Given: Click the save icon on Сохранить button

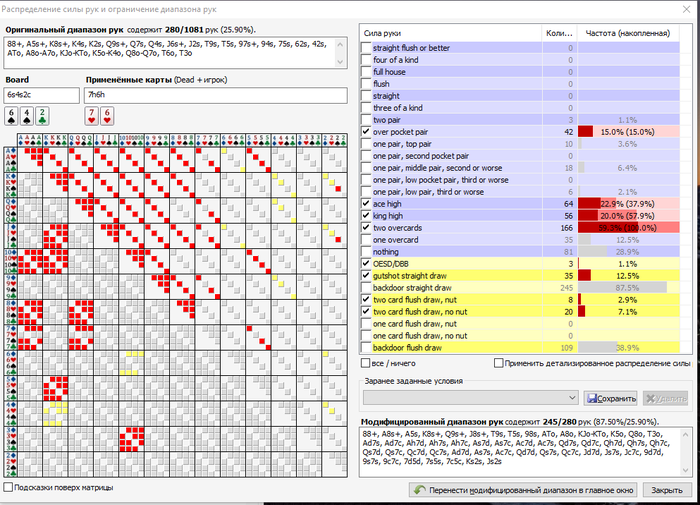Looking at the screenshot, I should point(592,398).
